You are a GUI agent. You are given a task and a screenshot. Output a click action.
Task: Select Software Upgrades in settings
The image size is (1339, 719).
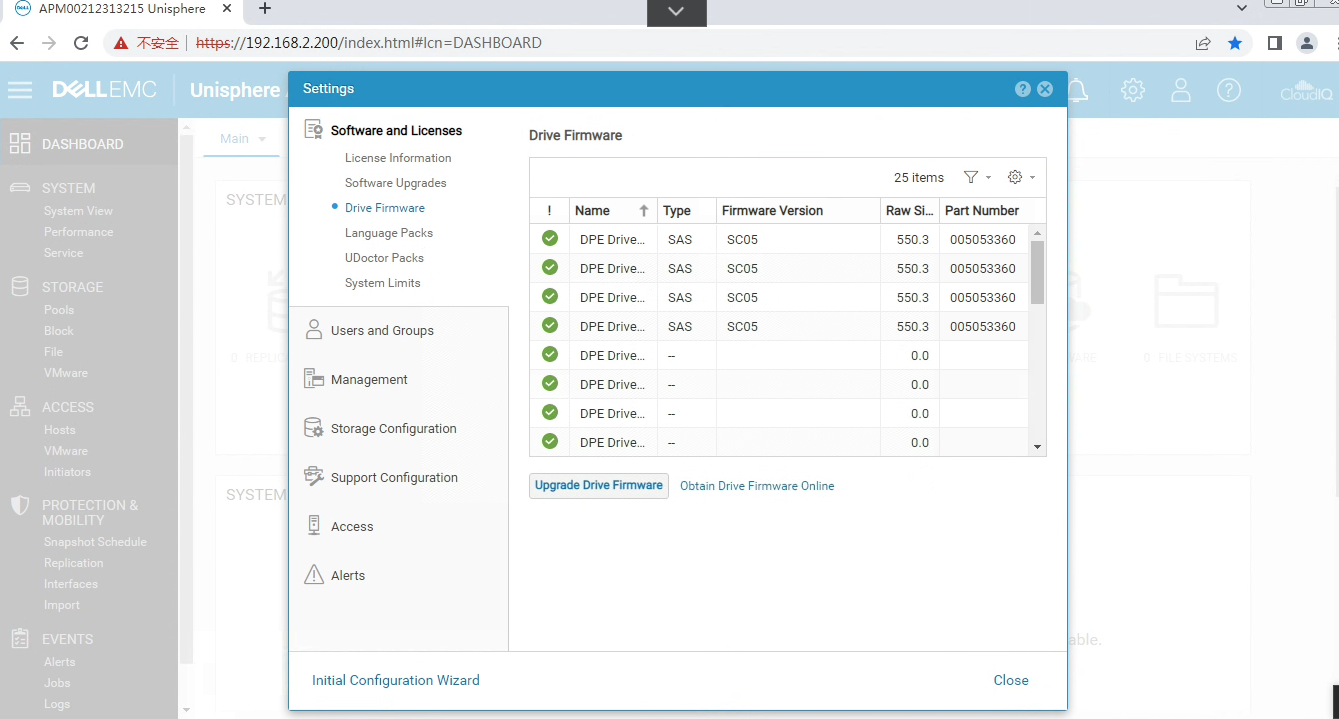click(x=396, y=183)
